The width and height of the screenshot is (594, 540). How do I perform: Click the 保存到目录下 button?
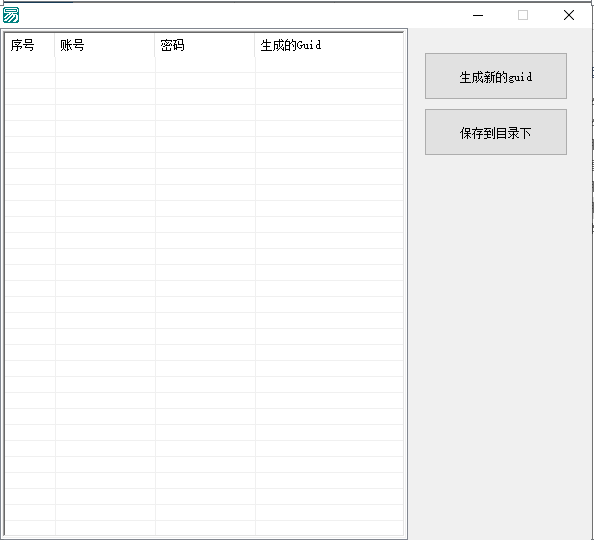[x=496, y=132]
